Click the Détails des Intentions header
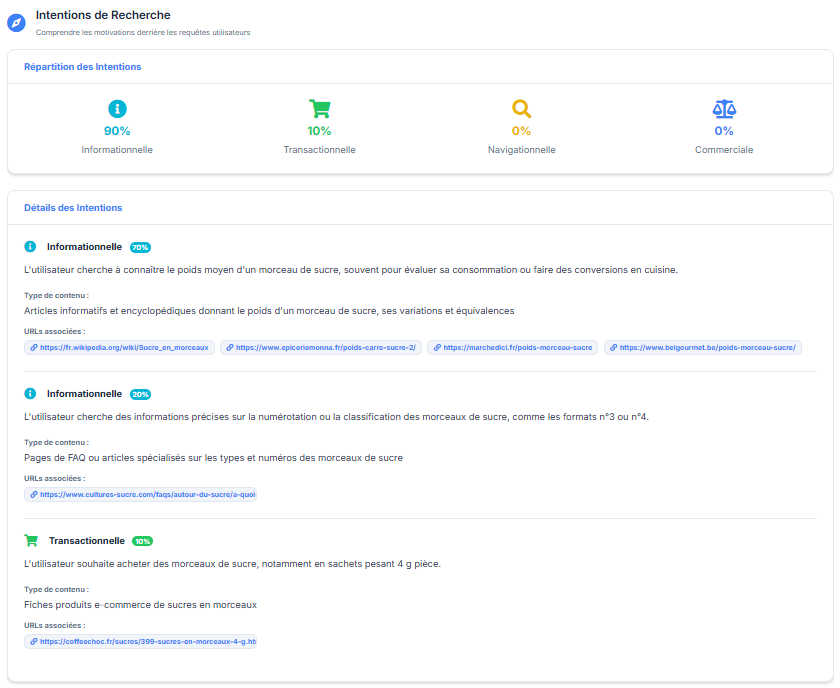Screen dimensions: 840x688 tap(73, 208)
